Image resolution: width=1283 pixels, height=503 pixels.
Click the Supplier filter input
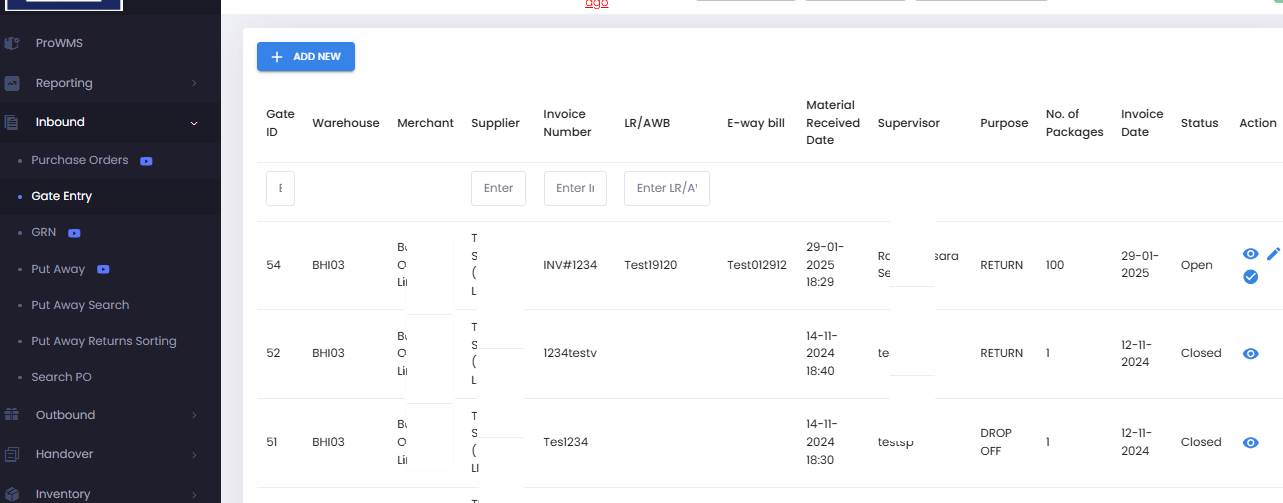(498, 188)
